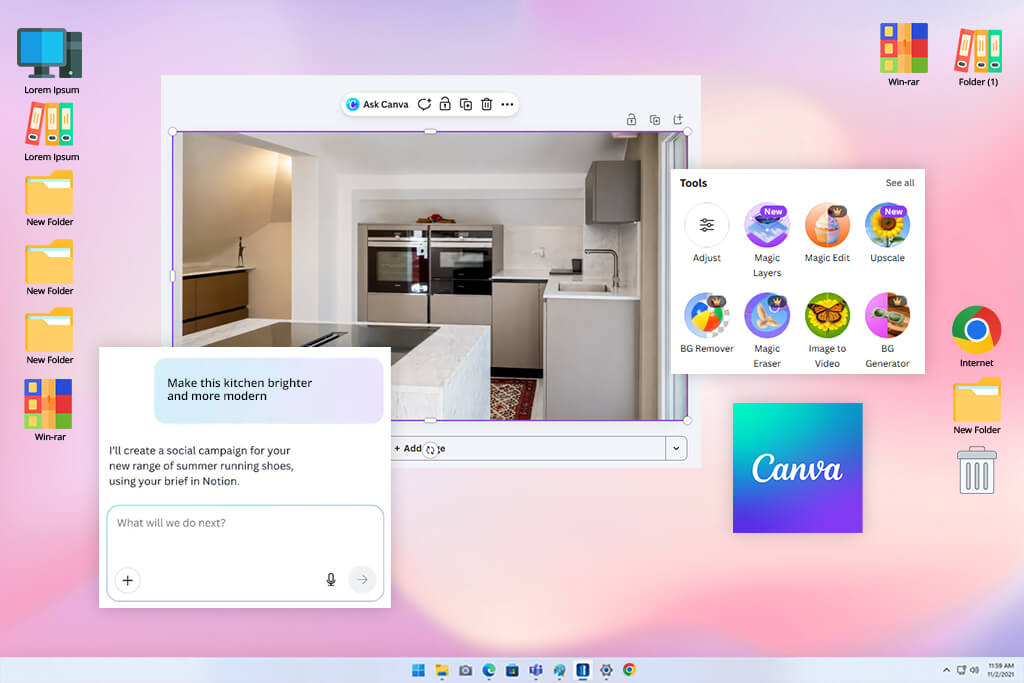
Task: Click the Add page button below the canvas
Action: point(528,449)
